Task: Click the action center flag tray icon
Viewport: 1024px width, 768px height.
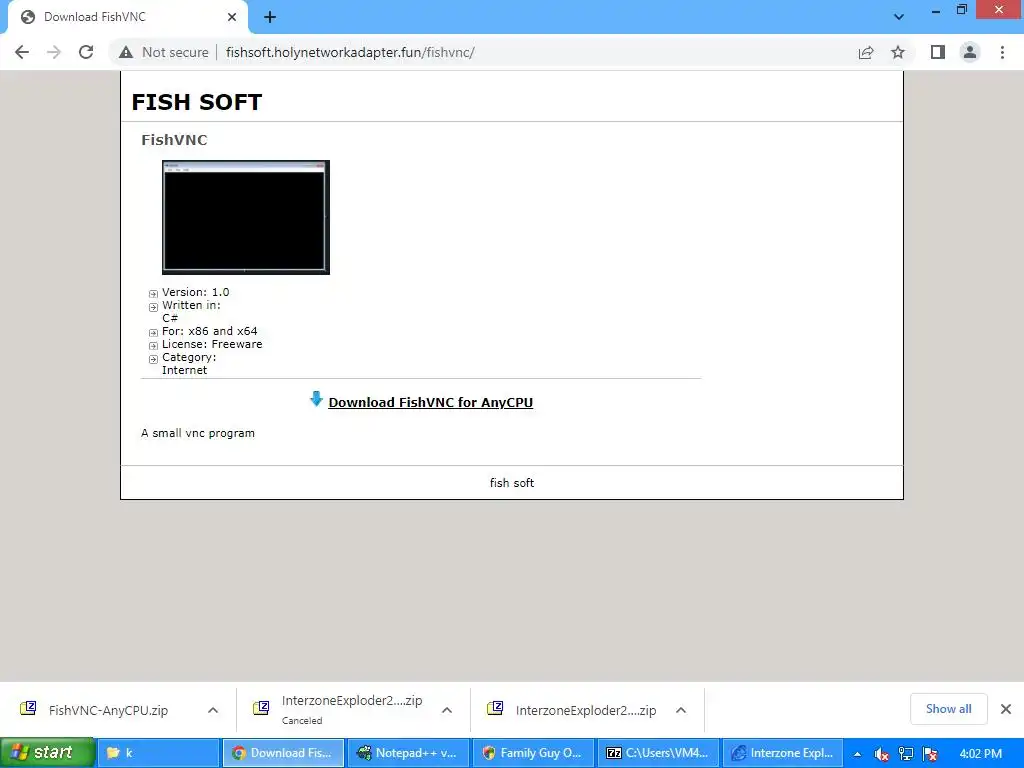Action: point(931,754)
